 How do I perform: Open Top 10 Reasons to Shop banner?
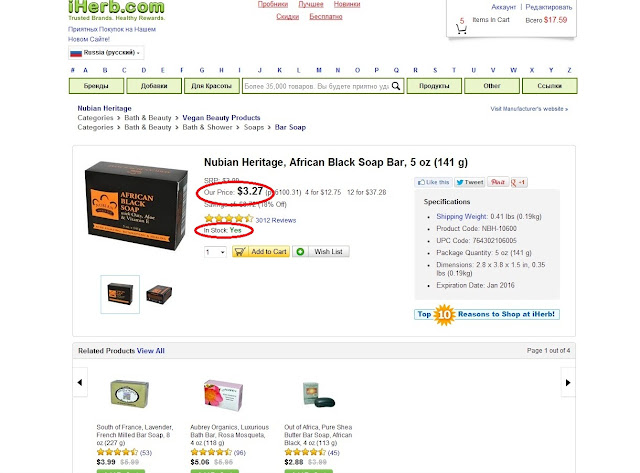pos(487,315)
